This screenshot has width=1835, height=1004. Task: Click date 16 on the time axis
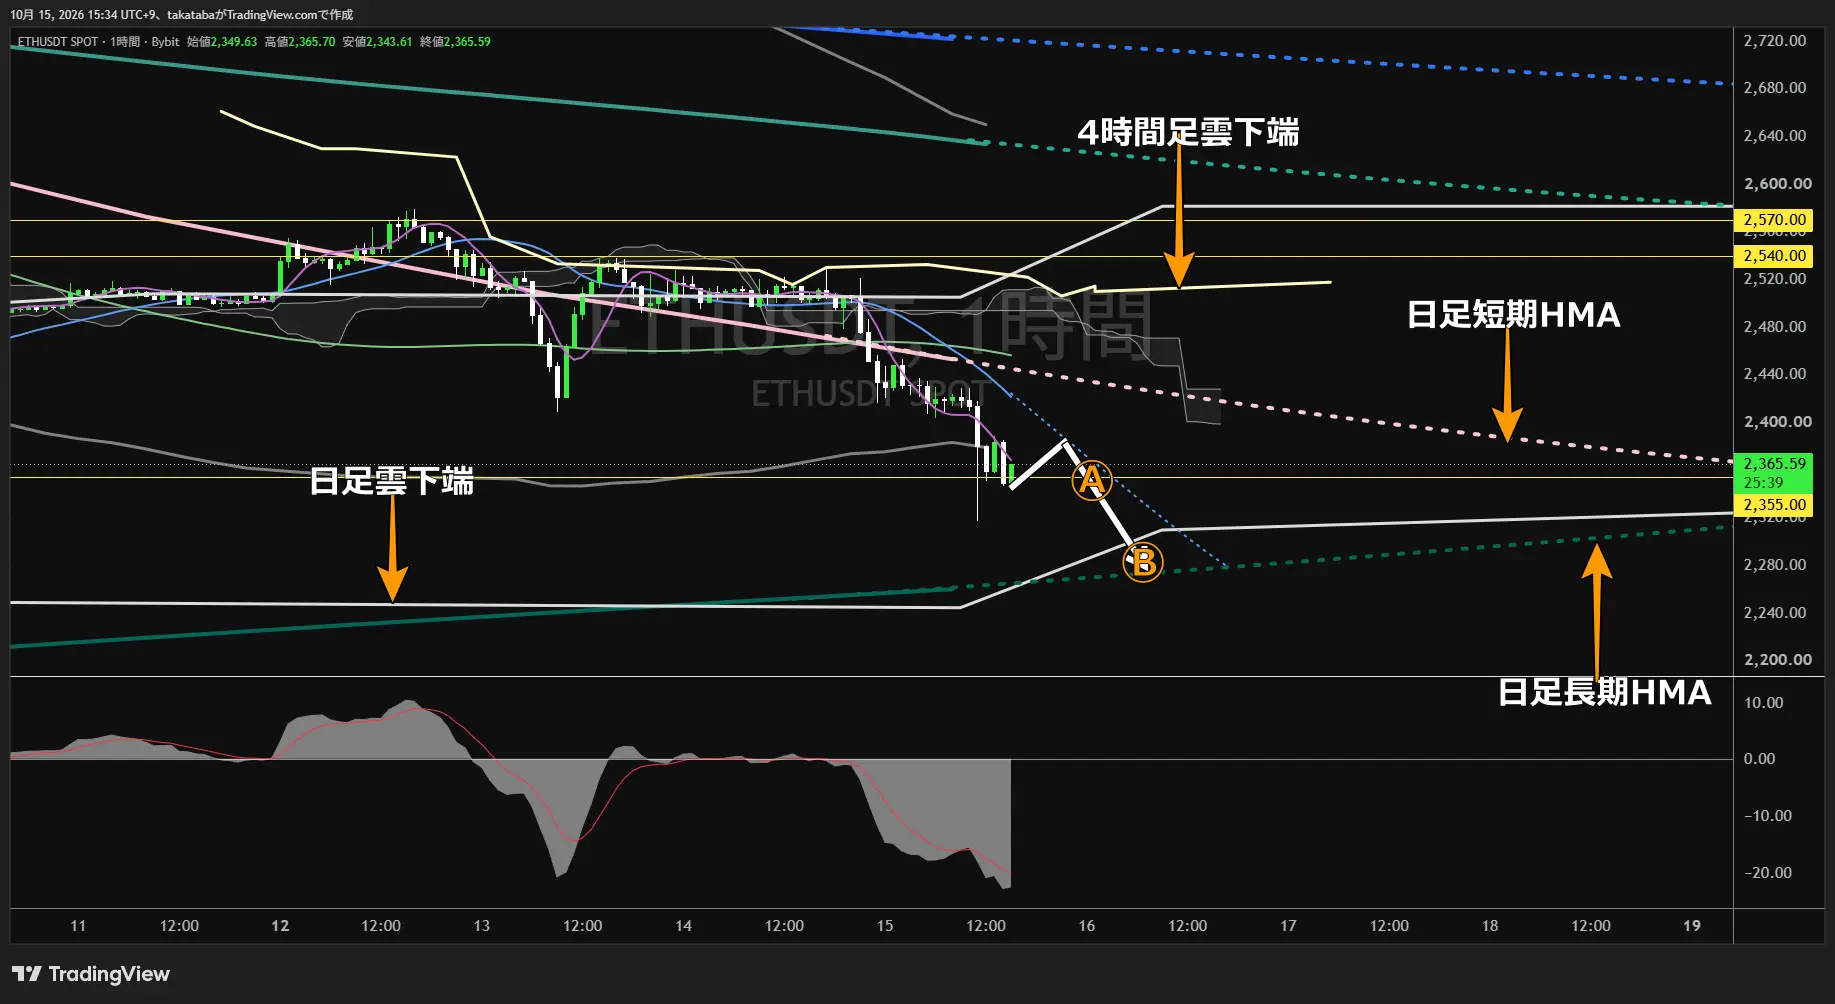click(x=1087, y=926)
